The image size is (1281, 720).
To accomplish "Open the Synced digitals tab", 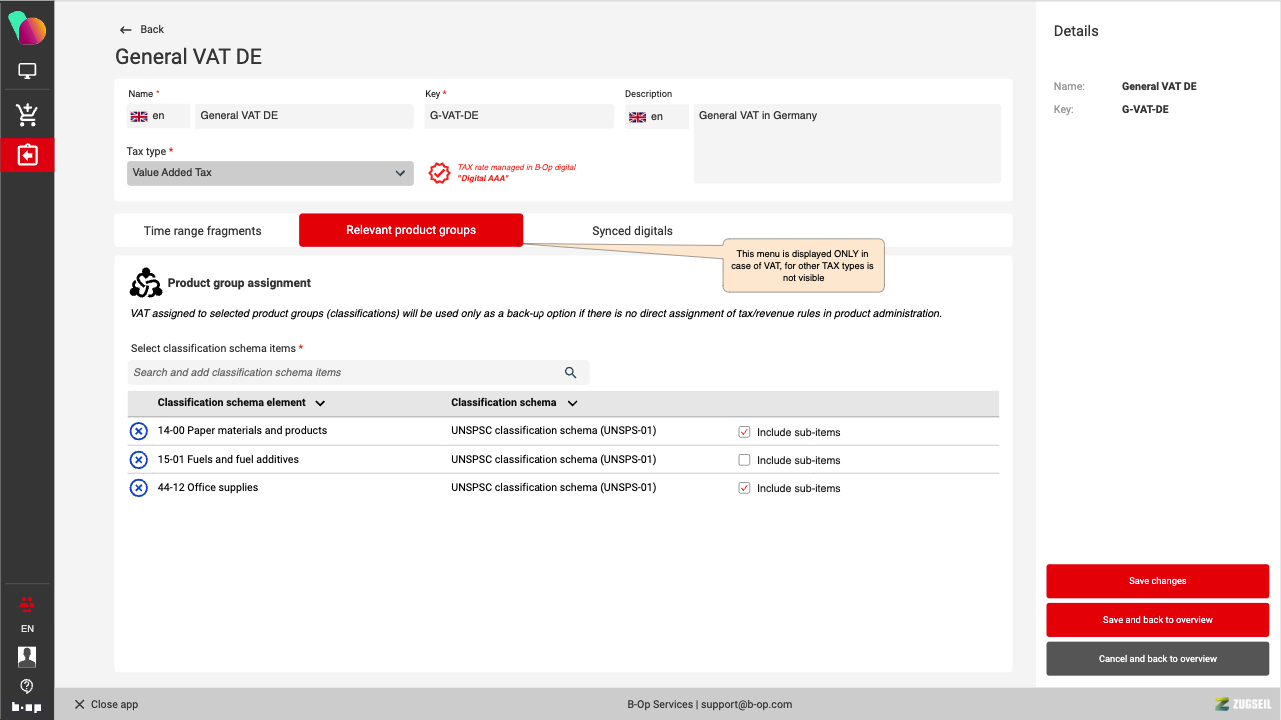I will 632,231.
